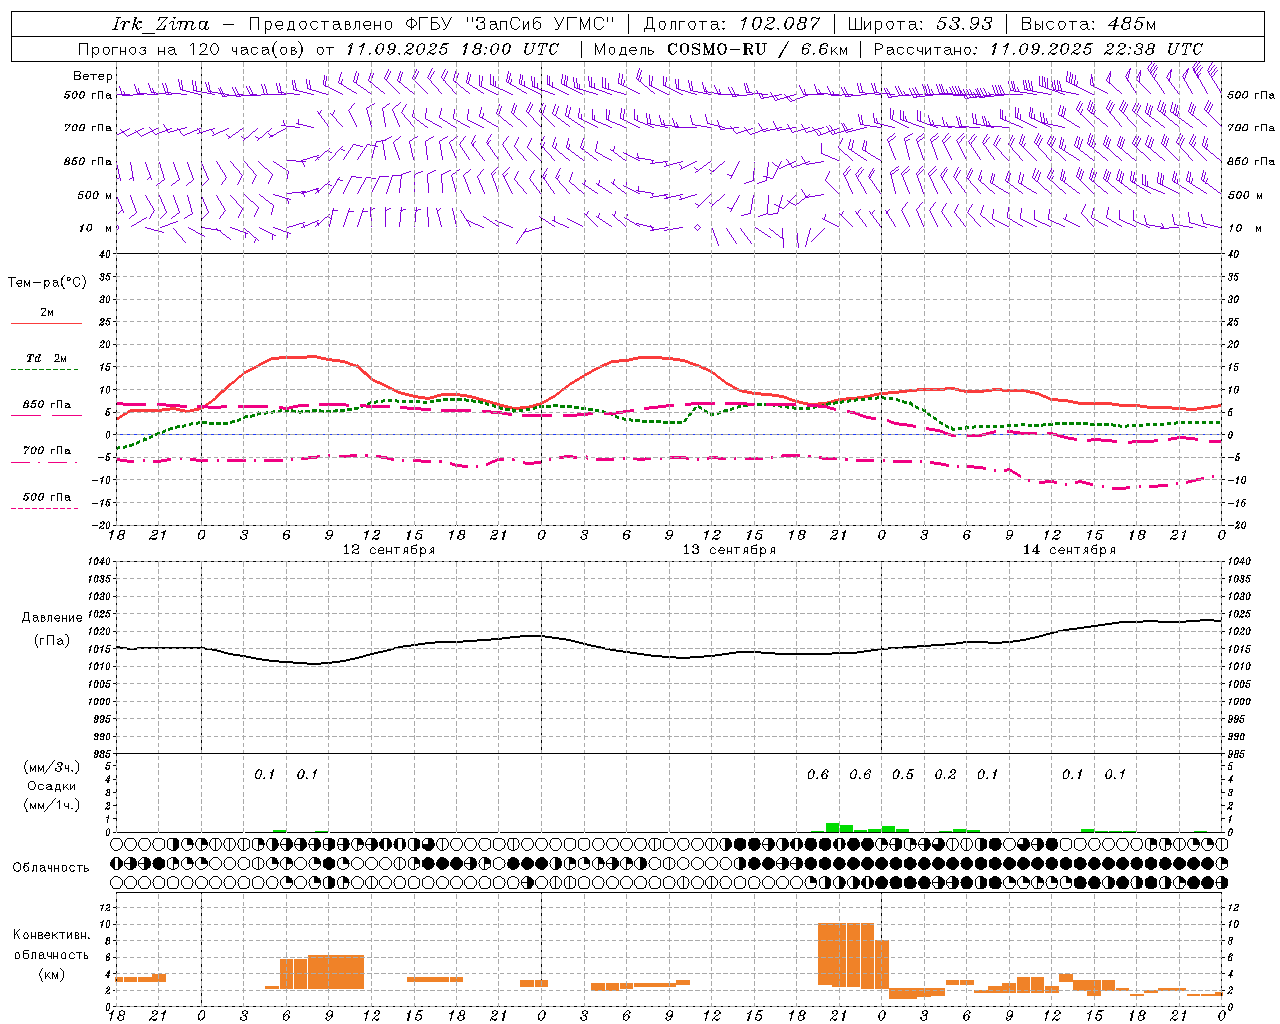Click the latitude value "Широта: 53.93"
The height and width of the screenshot is (1024, 1280).
[x=920, y=24]
